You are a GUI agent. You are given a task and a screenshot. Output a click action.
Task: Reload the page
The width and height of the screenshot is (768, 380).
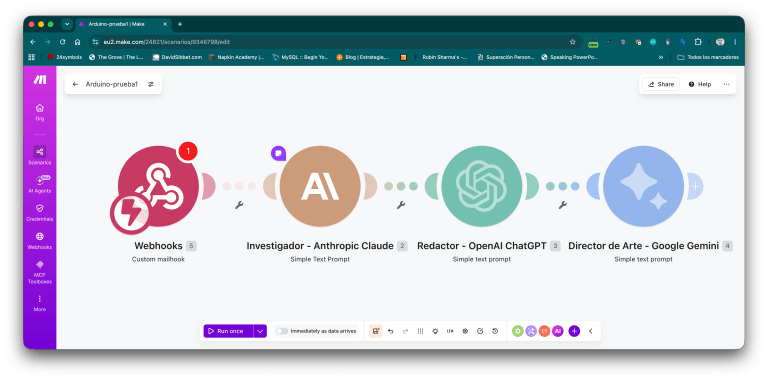click(x=62, y=42)
